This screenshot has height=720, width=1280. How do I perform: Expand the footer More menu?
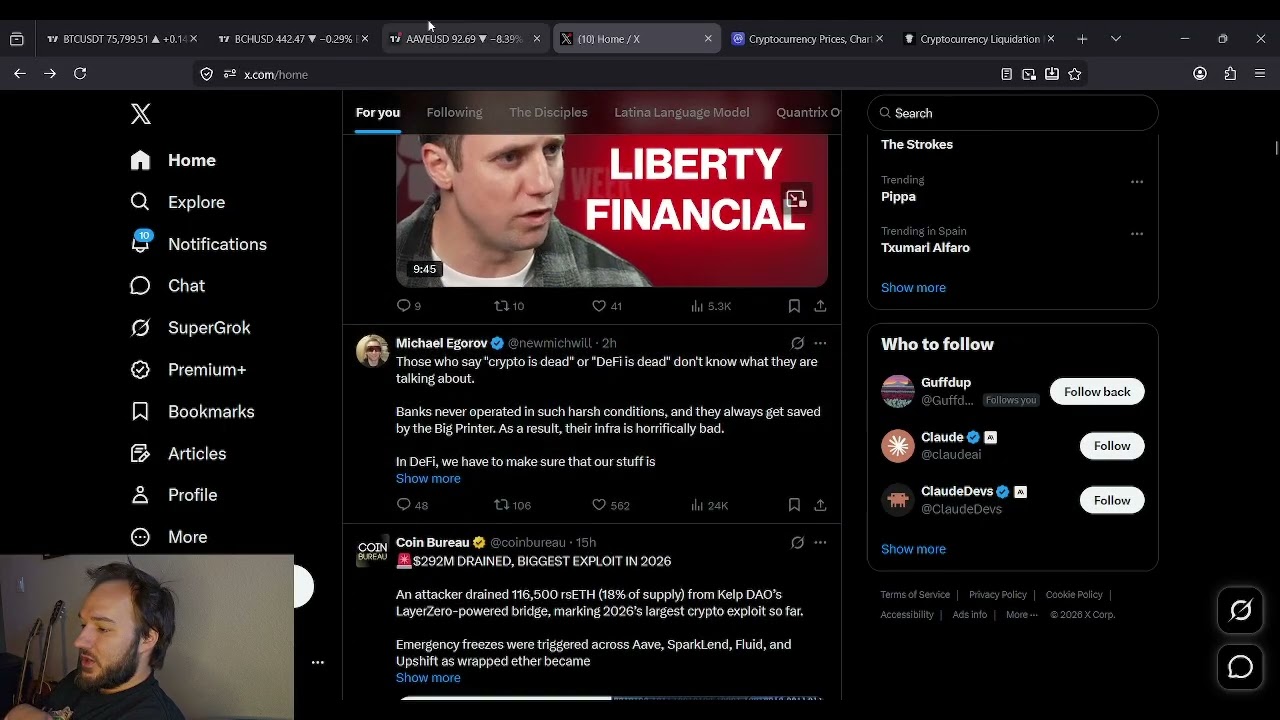[1022, 615]
